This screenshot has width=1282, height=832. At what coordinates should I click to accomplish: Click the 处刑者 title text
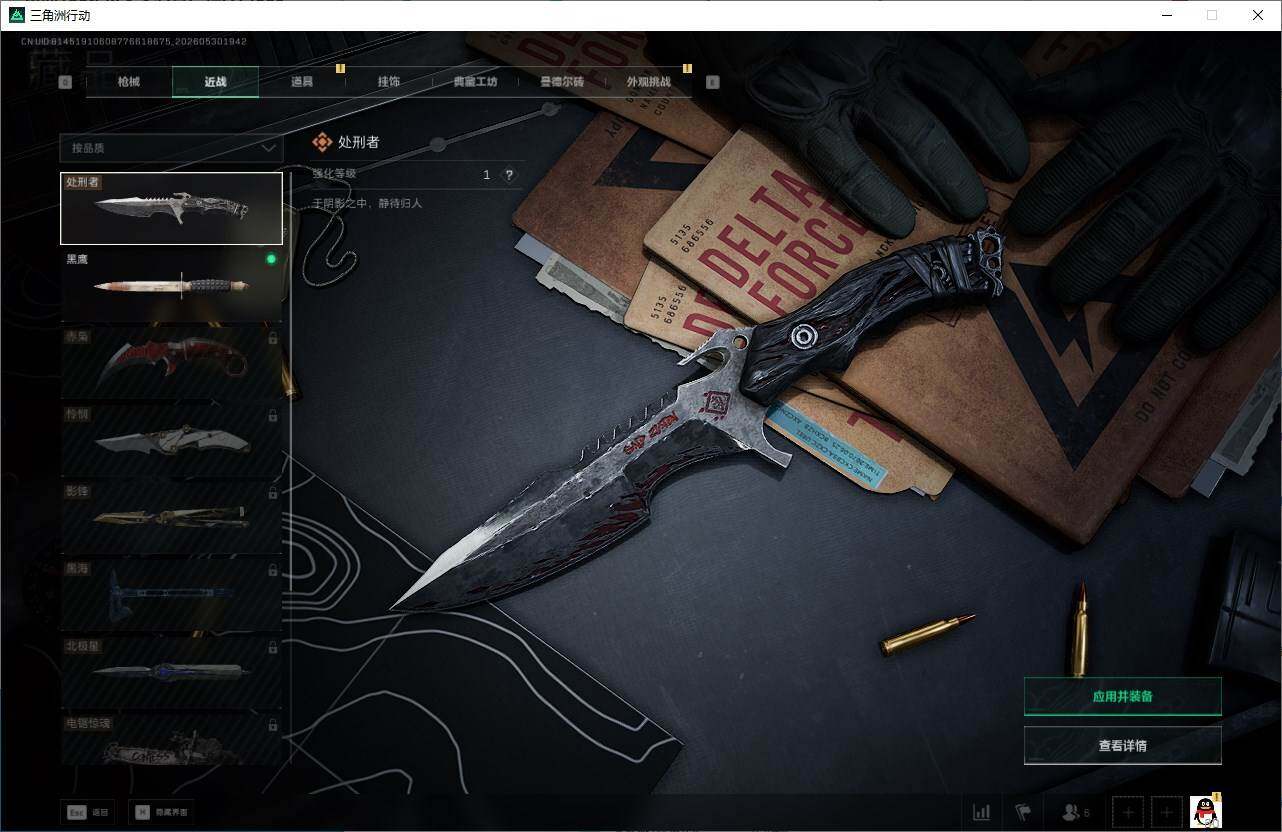tap(359, 143)
